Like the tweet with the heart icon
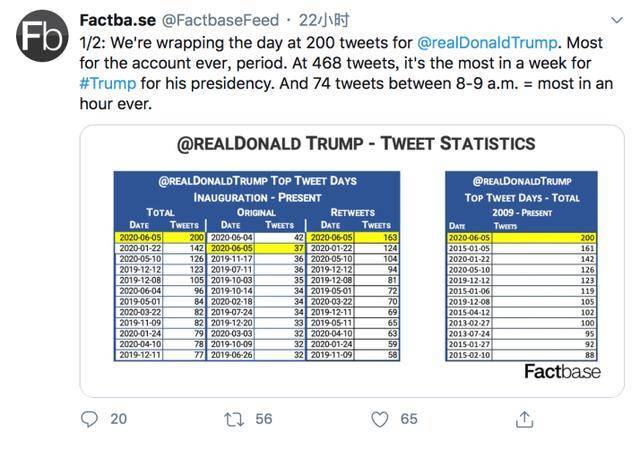 coord(379,419)
